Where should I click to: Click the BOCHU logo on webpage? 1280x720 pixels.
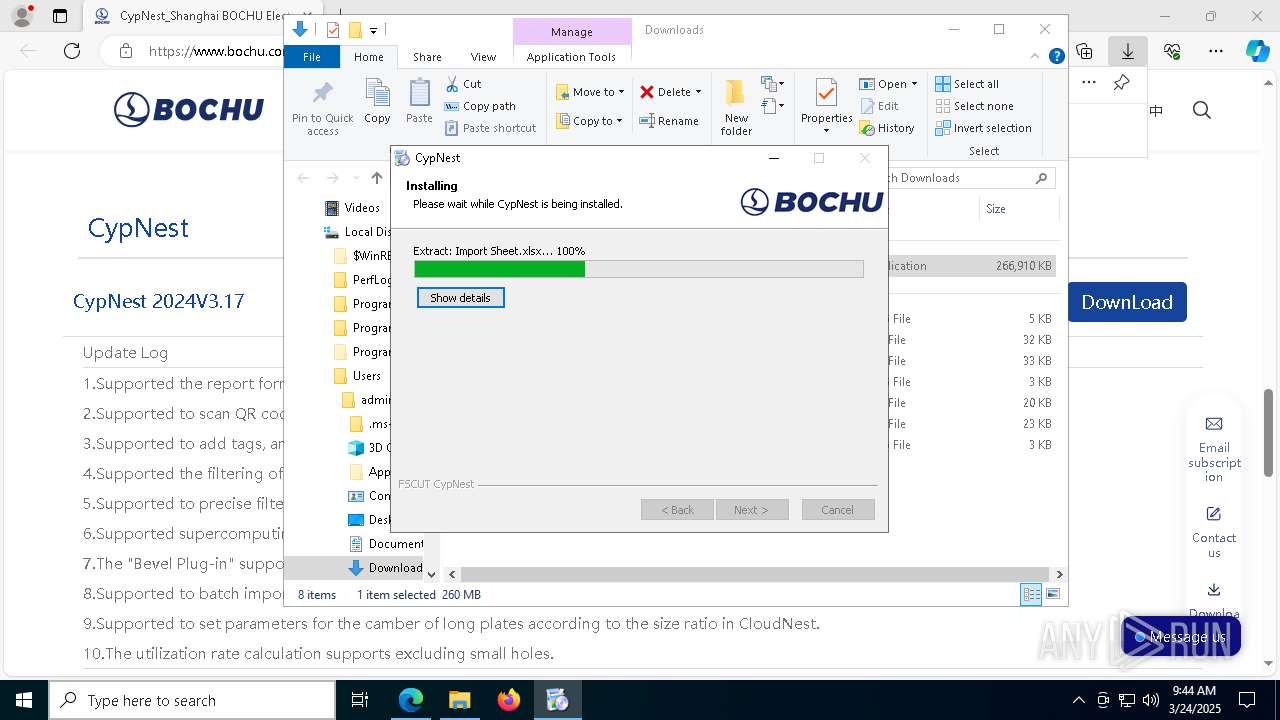pos(189,109)
